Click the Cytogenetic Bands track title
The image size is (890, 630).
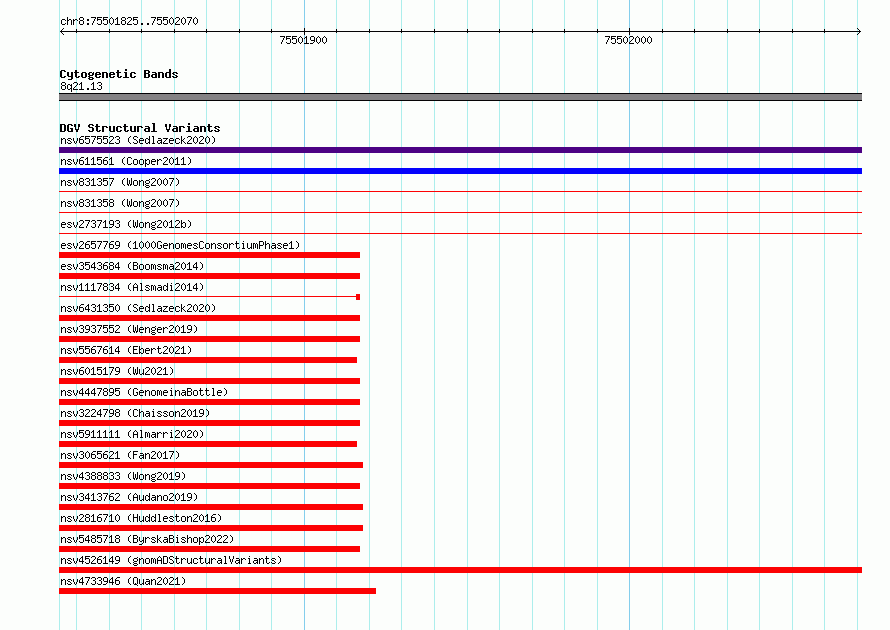(x=119, y=74)
